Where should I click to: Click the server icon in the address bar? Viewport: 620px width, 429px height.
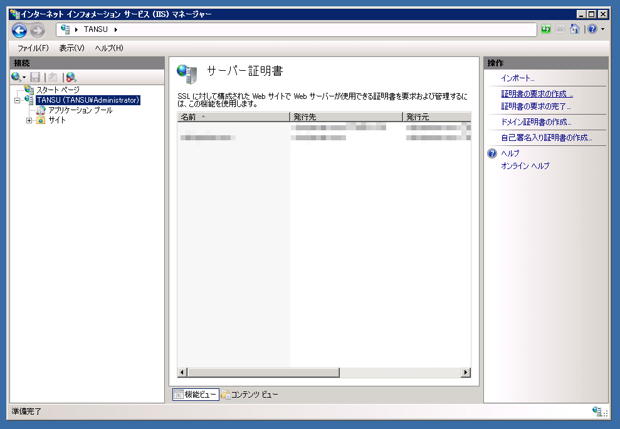[x=66, y=29]
